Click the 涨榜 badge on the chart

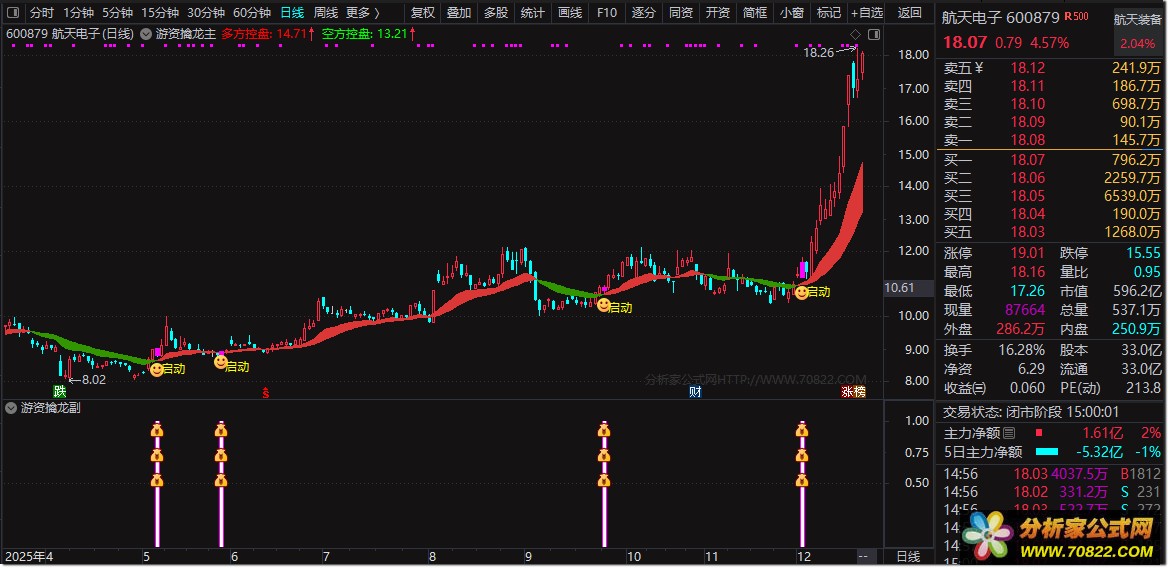click(853, 391)
